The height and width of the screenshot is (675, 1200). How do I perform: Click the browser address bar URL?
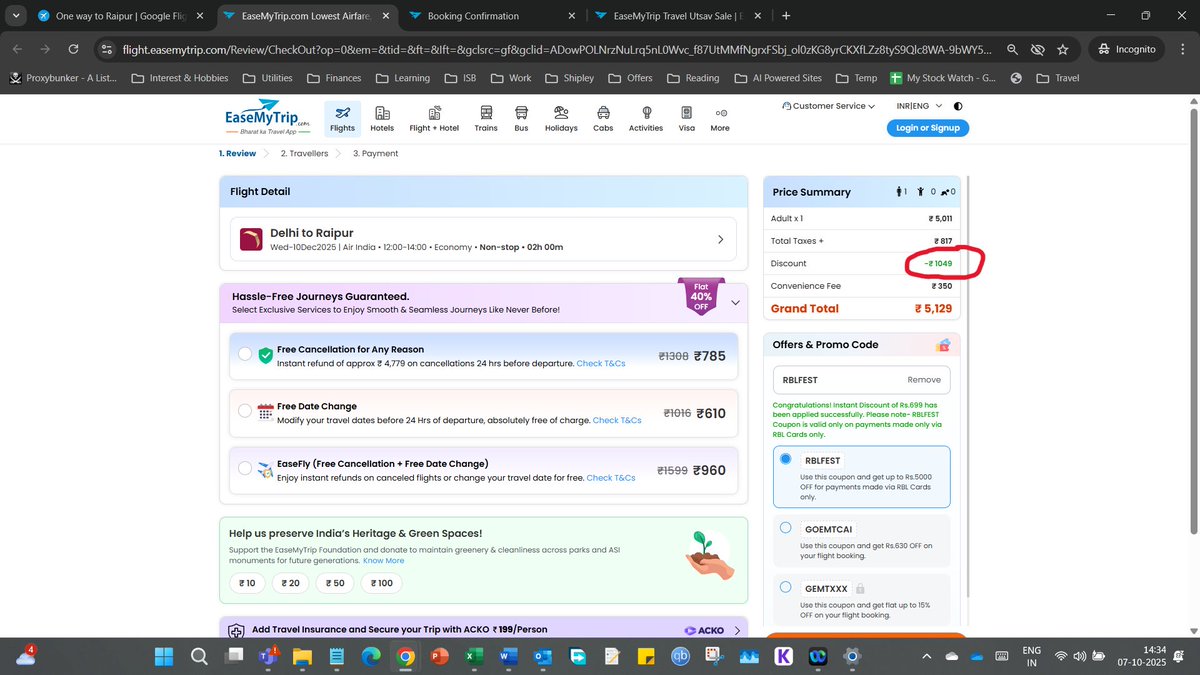pos(558,48)
